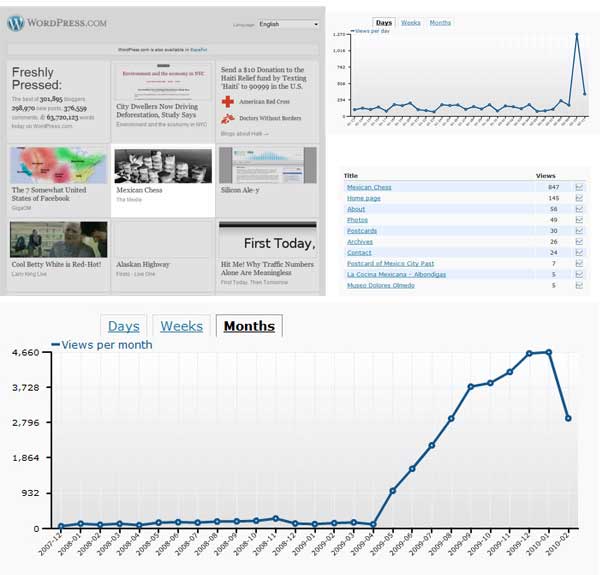Open the Mexican Chess featured post thumbnail
600x575 pixels.
163,165
